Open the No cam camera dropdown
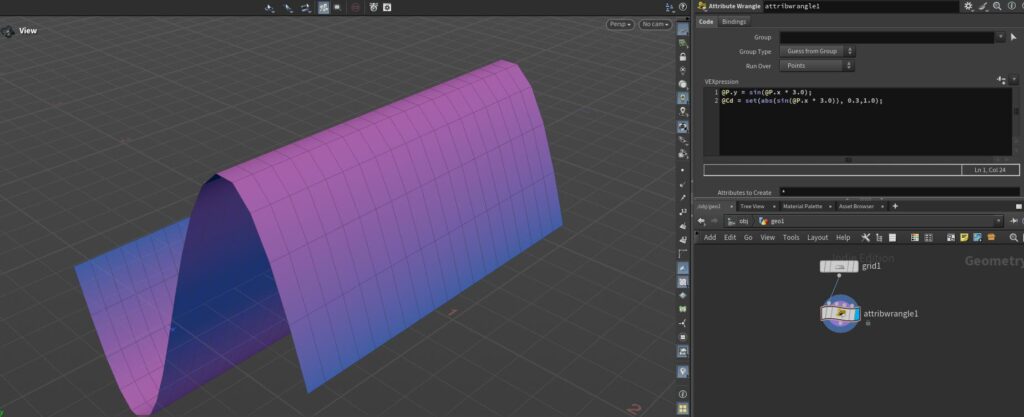 click(655, 24)
